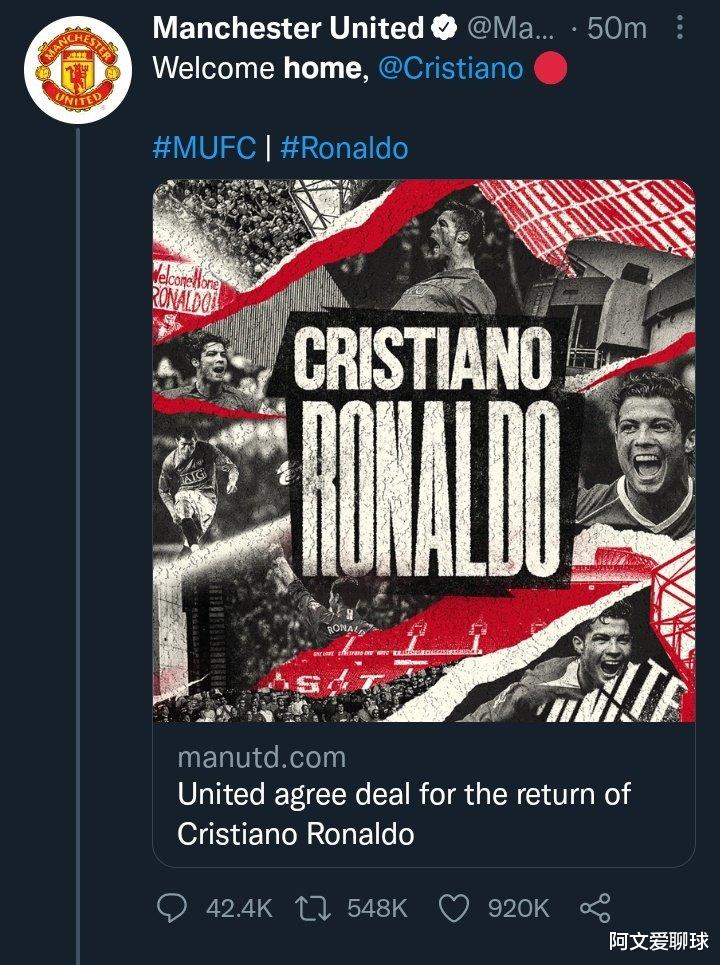Open the three-dot more options menu
This screenshot has height=965, width=720.
(x=679, y=28)
